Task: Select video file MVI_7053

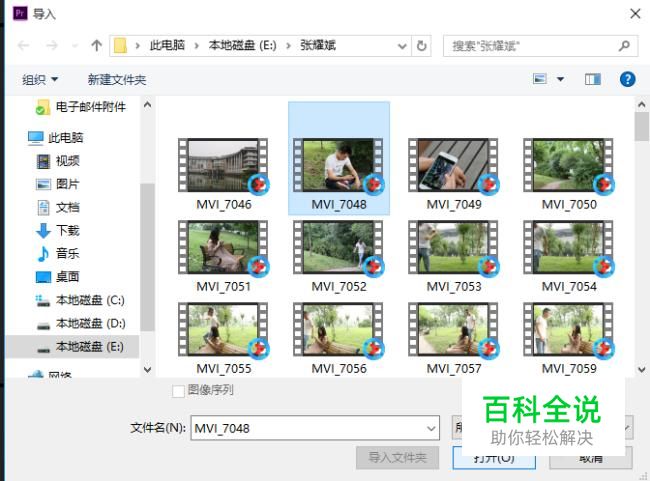Action: (x=454, y=256)
